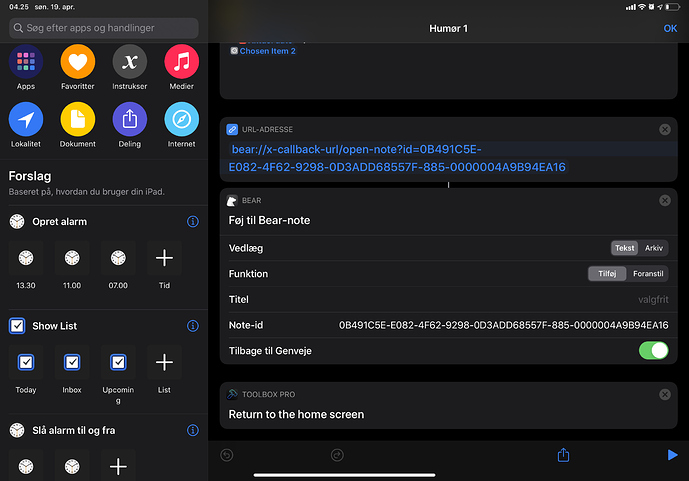689x481 pixels.
Task: Redo the last change
Action: click(x=337, y=455)
